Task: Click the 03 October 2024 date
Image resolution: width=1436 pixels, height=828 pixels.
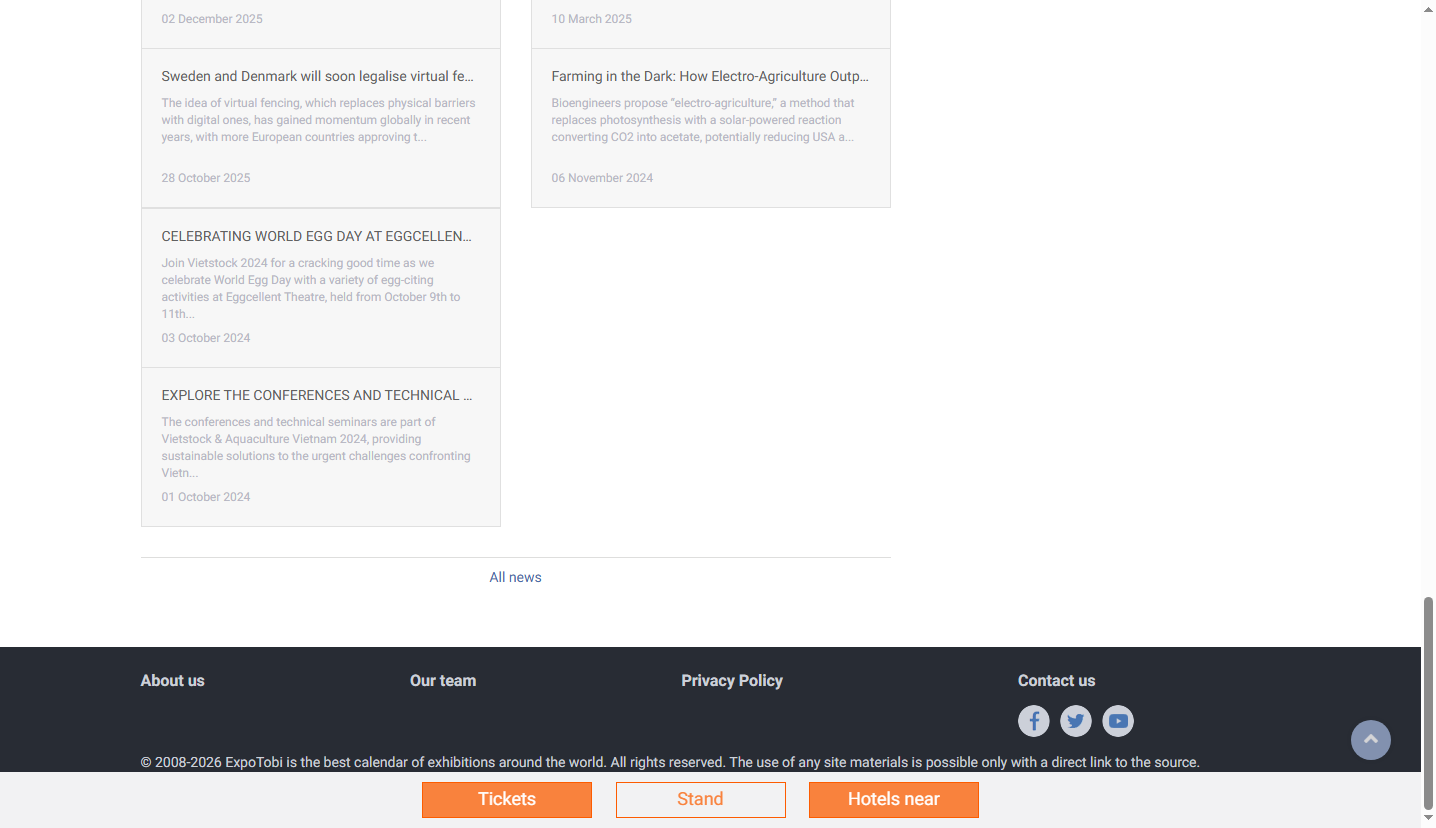Action: click(206, 338)
